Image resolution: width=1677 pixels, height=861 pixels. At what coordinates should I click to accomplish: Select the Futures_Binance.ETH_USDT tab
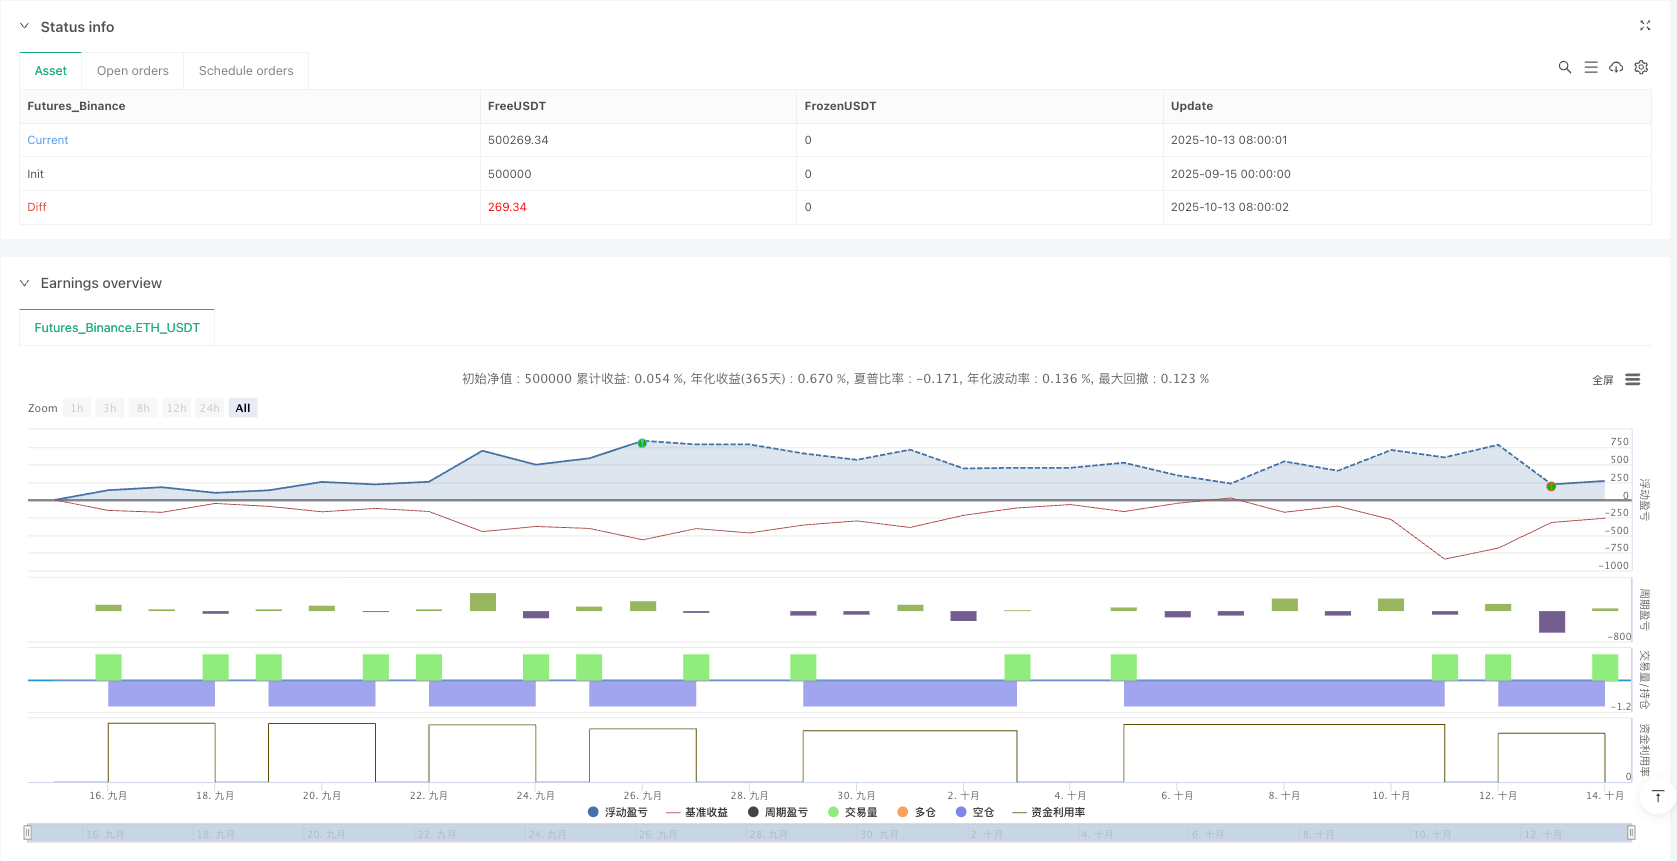[117, 328]
